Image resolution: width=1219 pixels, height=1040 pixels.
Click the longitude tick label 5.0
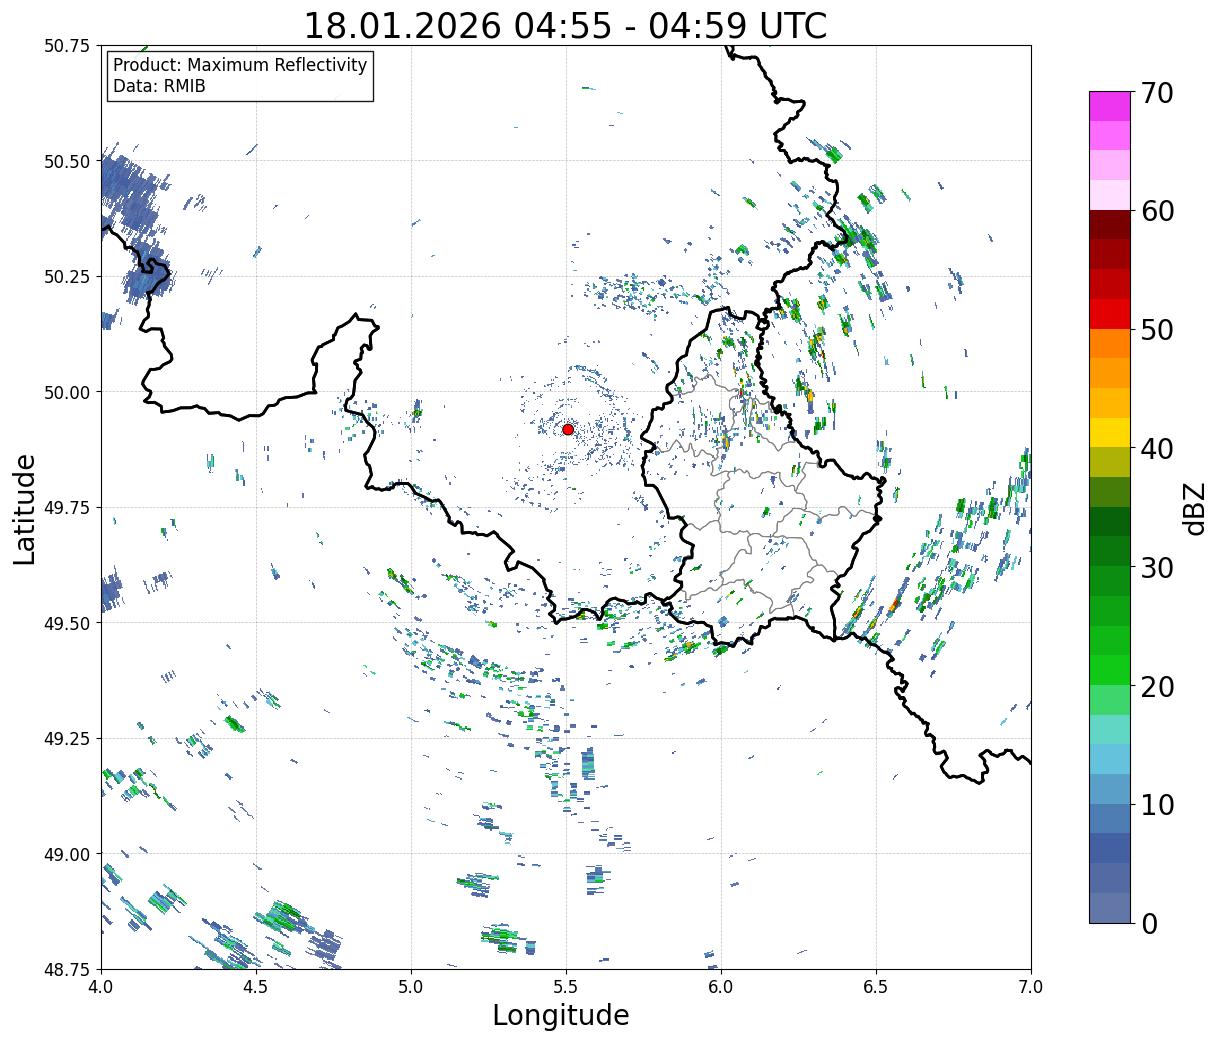[411, 987]
